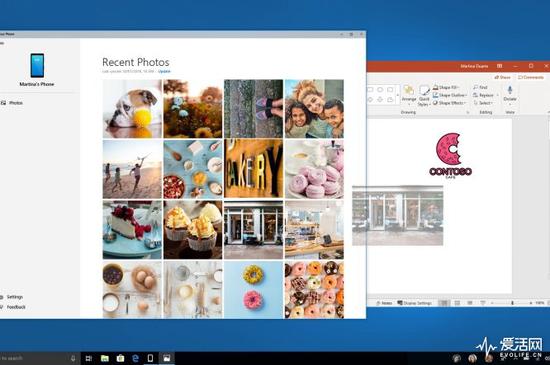Open the baking ingredients on blue photo
Viewport: 550px width, 365px height.
tap(193, 169)
